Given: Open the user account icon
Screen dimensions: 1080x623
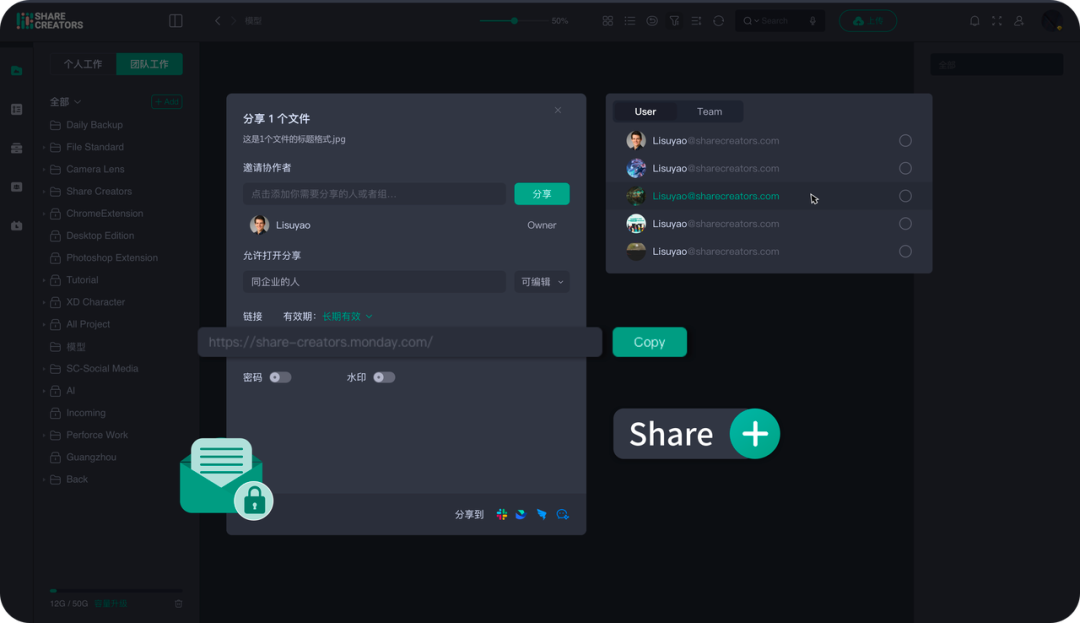Looking at the screenshot, I should click(x=1019, y=21).
